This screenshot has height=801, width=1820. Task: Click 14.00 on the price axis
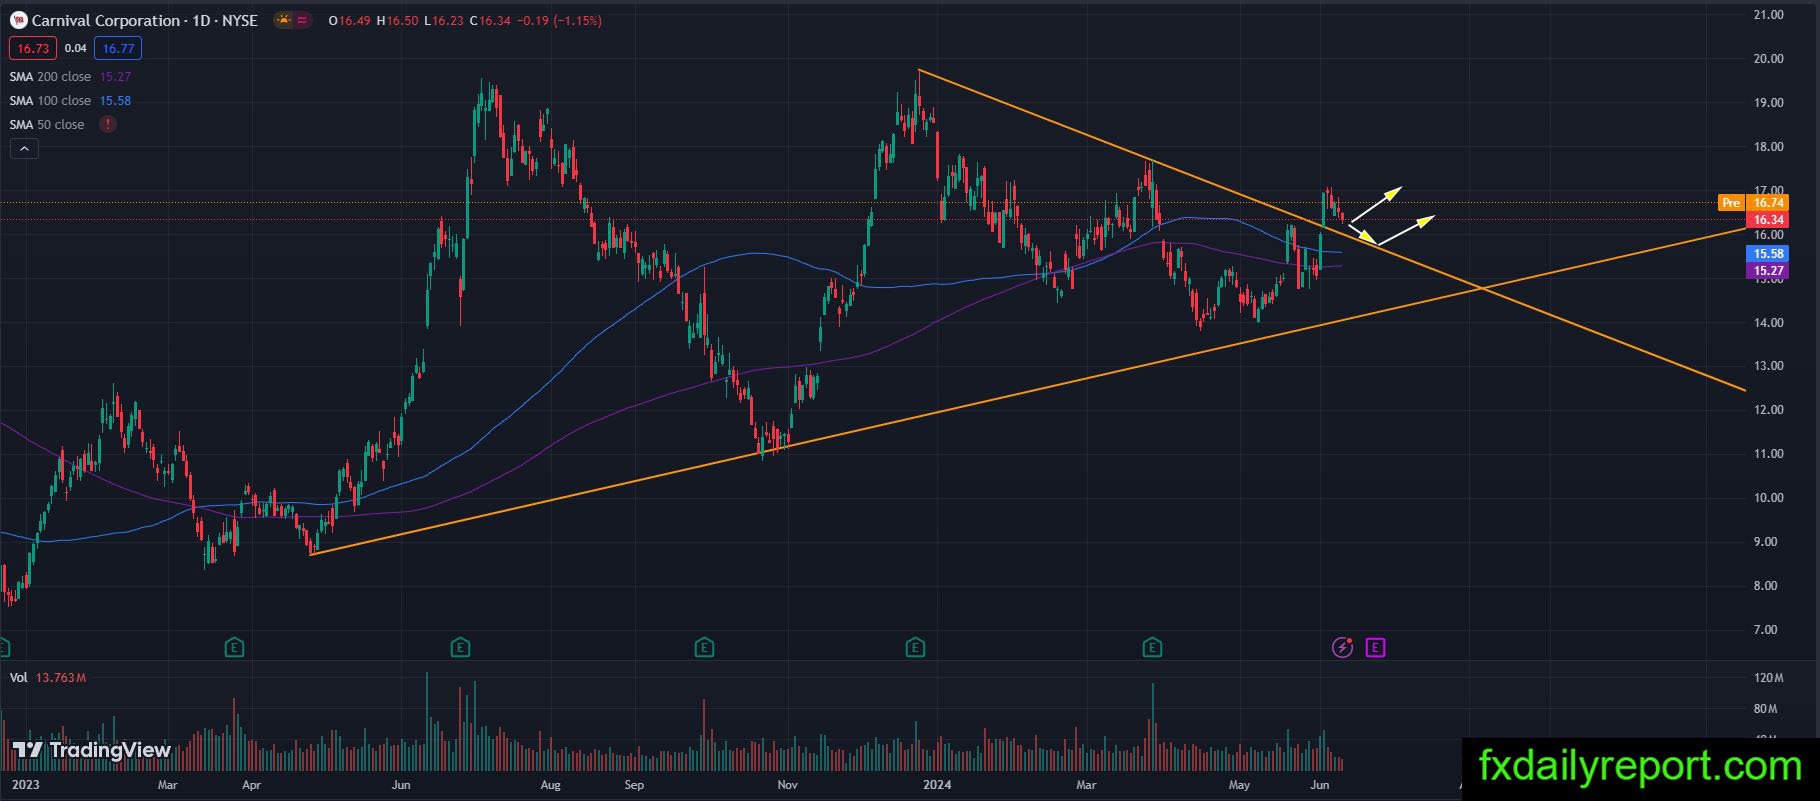[x=1768, y=322]
